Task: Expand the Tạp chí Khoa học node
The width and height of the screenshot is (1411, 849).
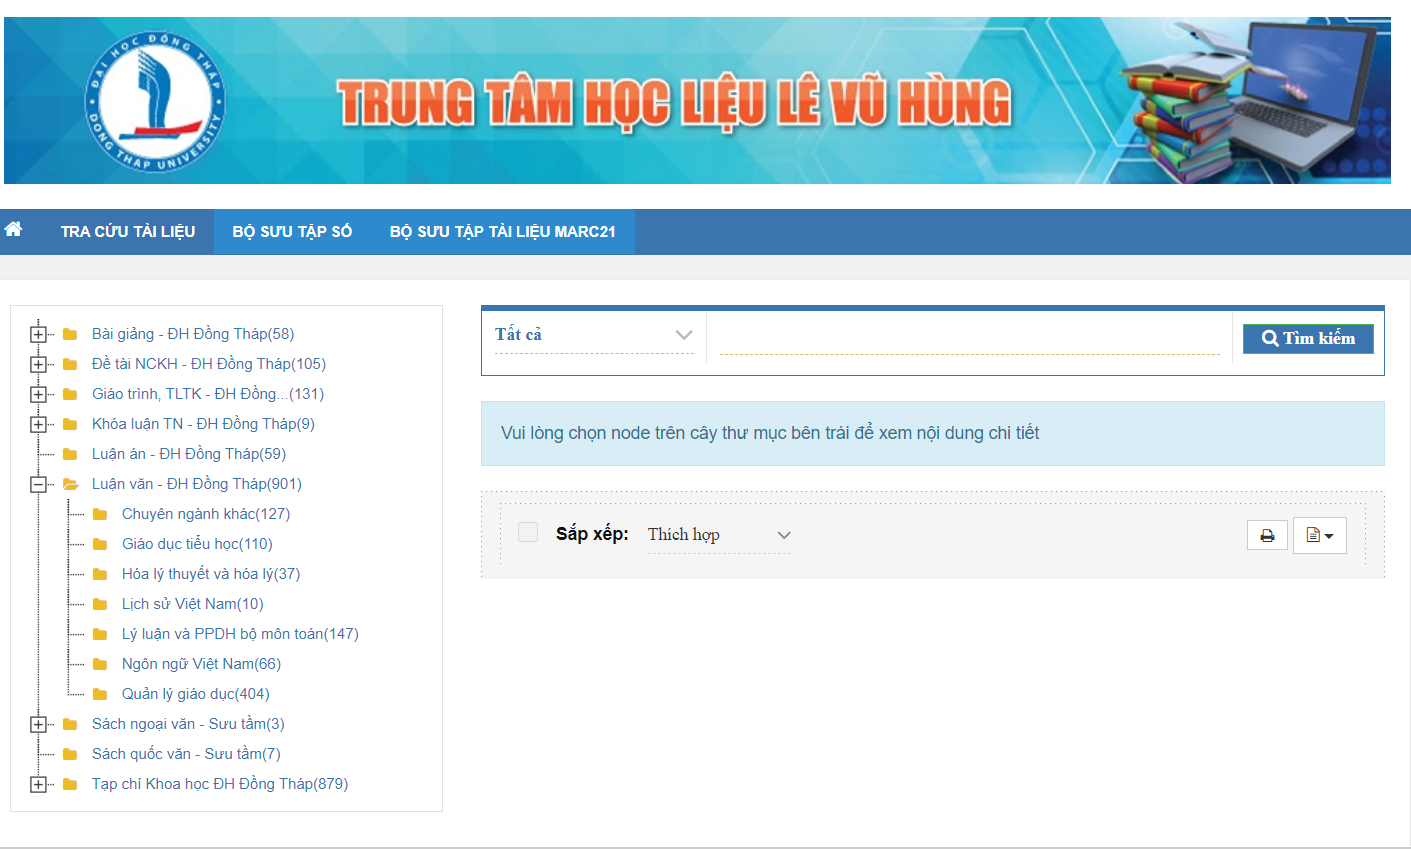Action: click(x=38, y=784)
